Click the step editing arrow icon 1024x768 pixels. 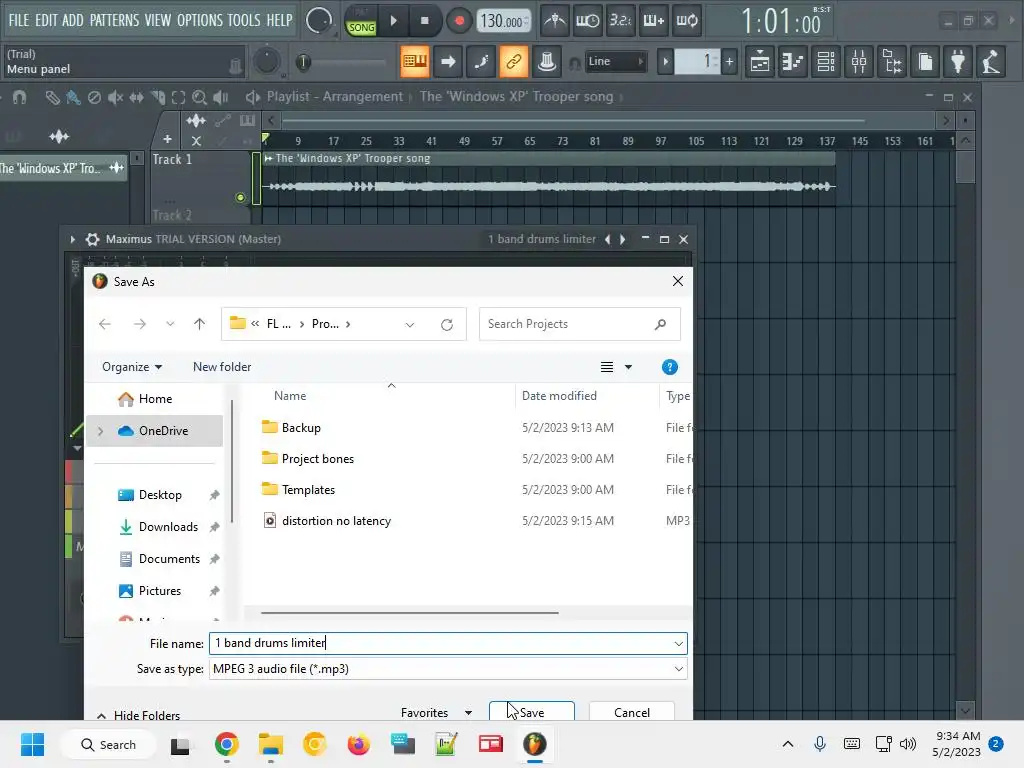448,62
